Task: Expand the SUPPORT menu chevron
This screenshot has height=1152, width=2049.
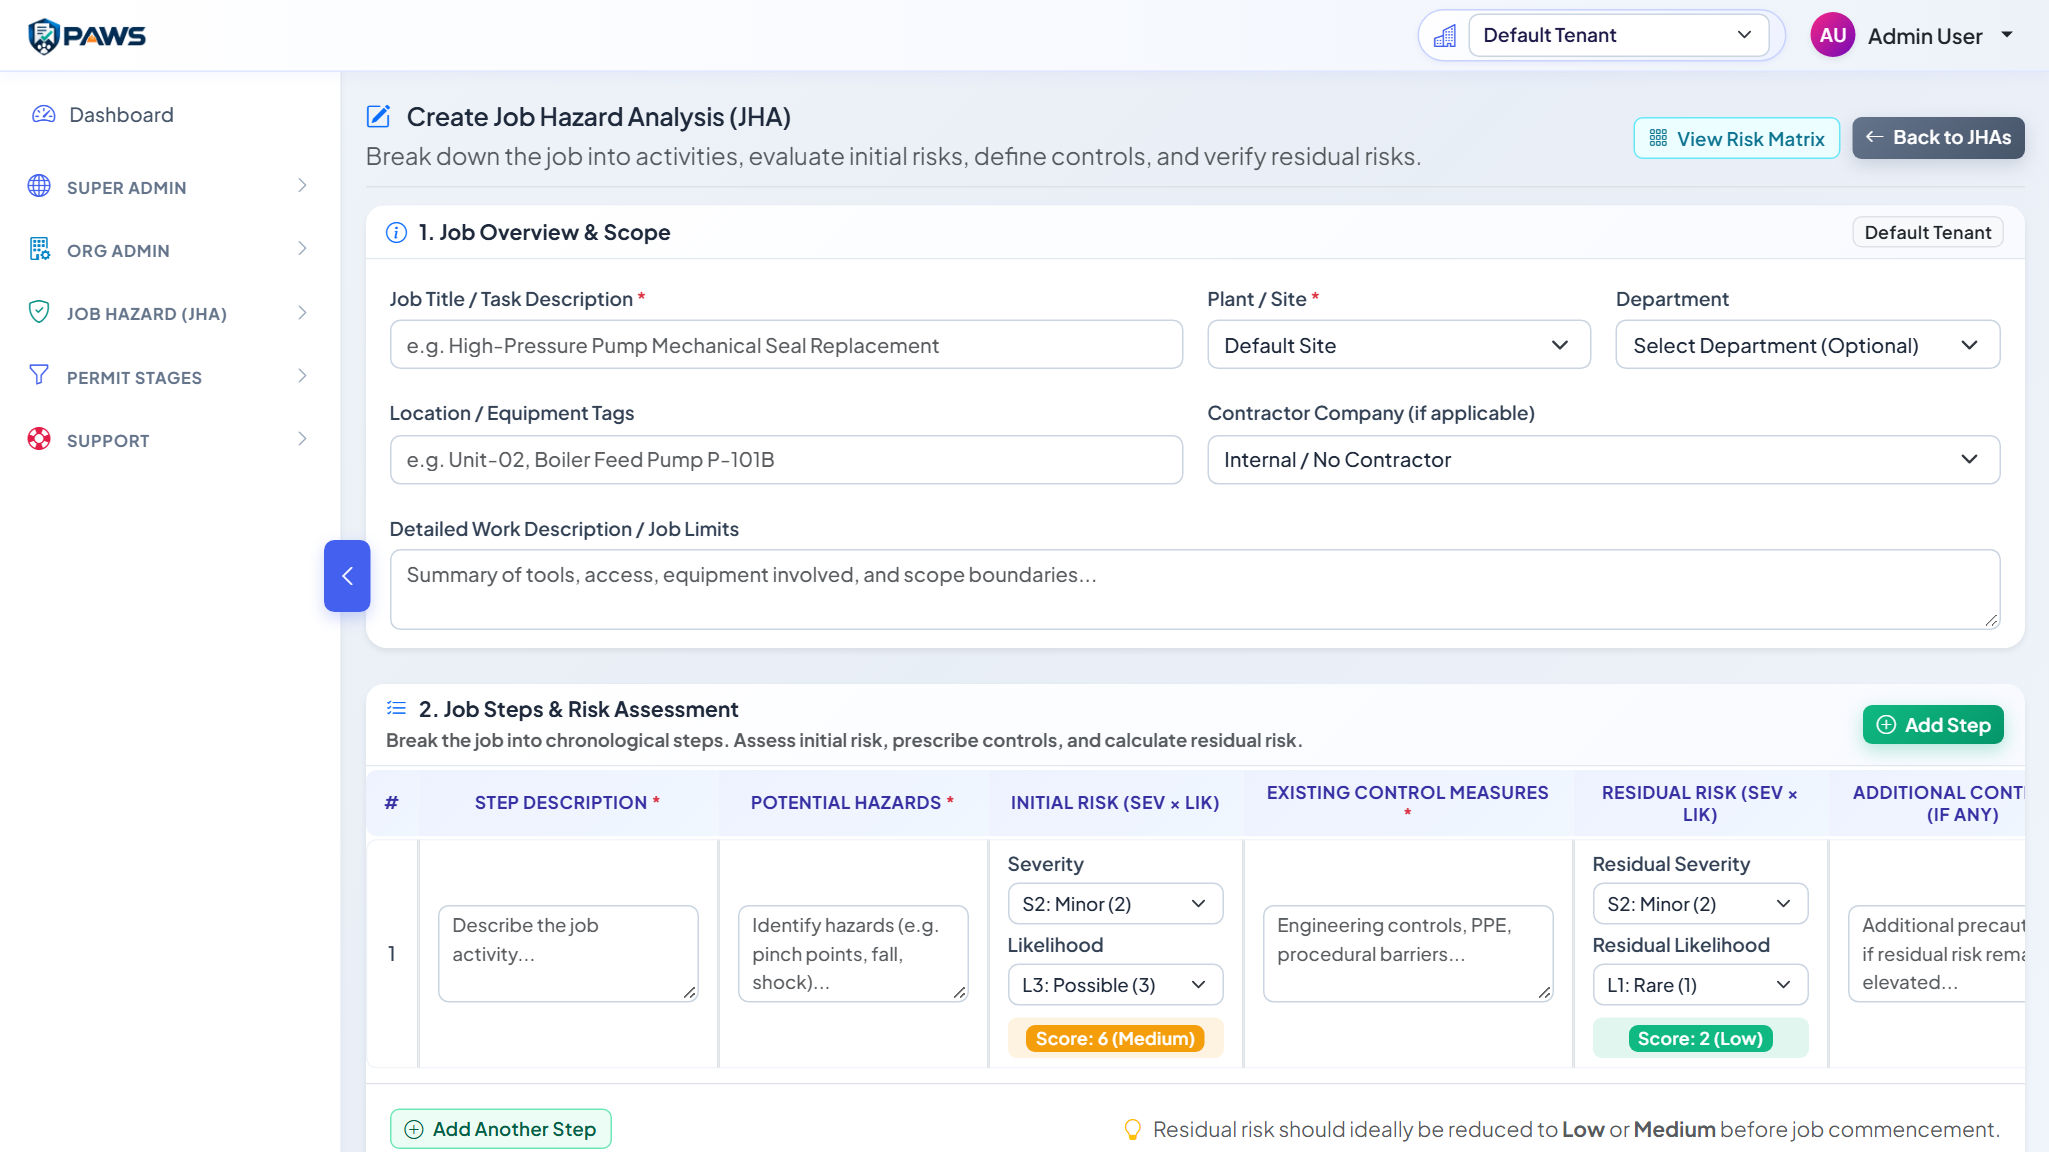Action: click(x=302, y=439)
